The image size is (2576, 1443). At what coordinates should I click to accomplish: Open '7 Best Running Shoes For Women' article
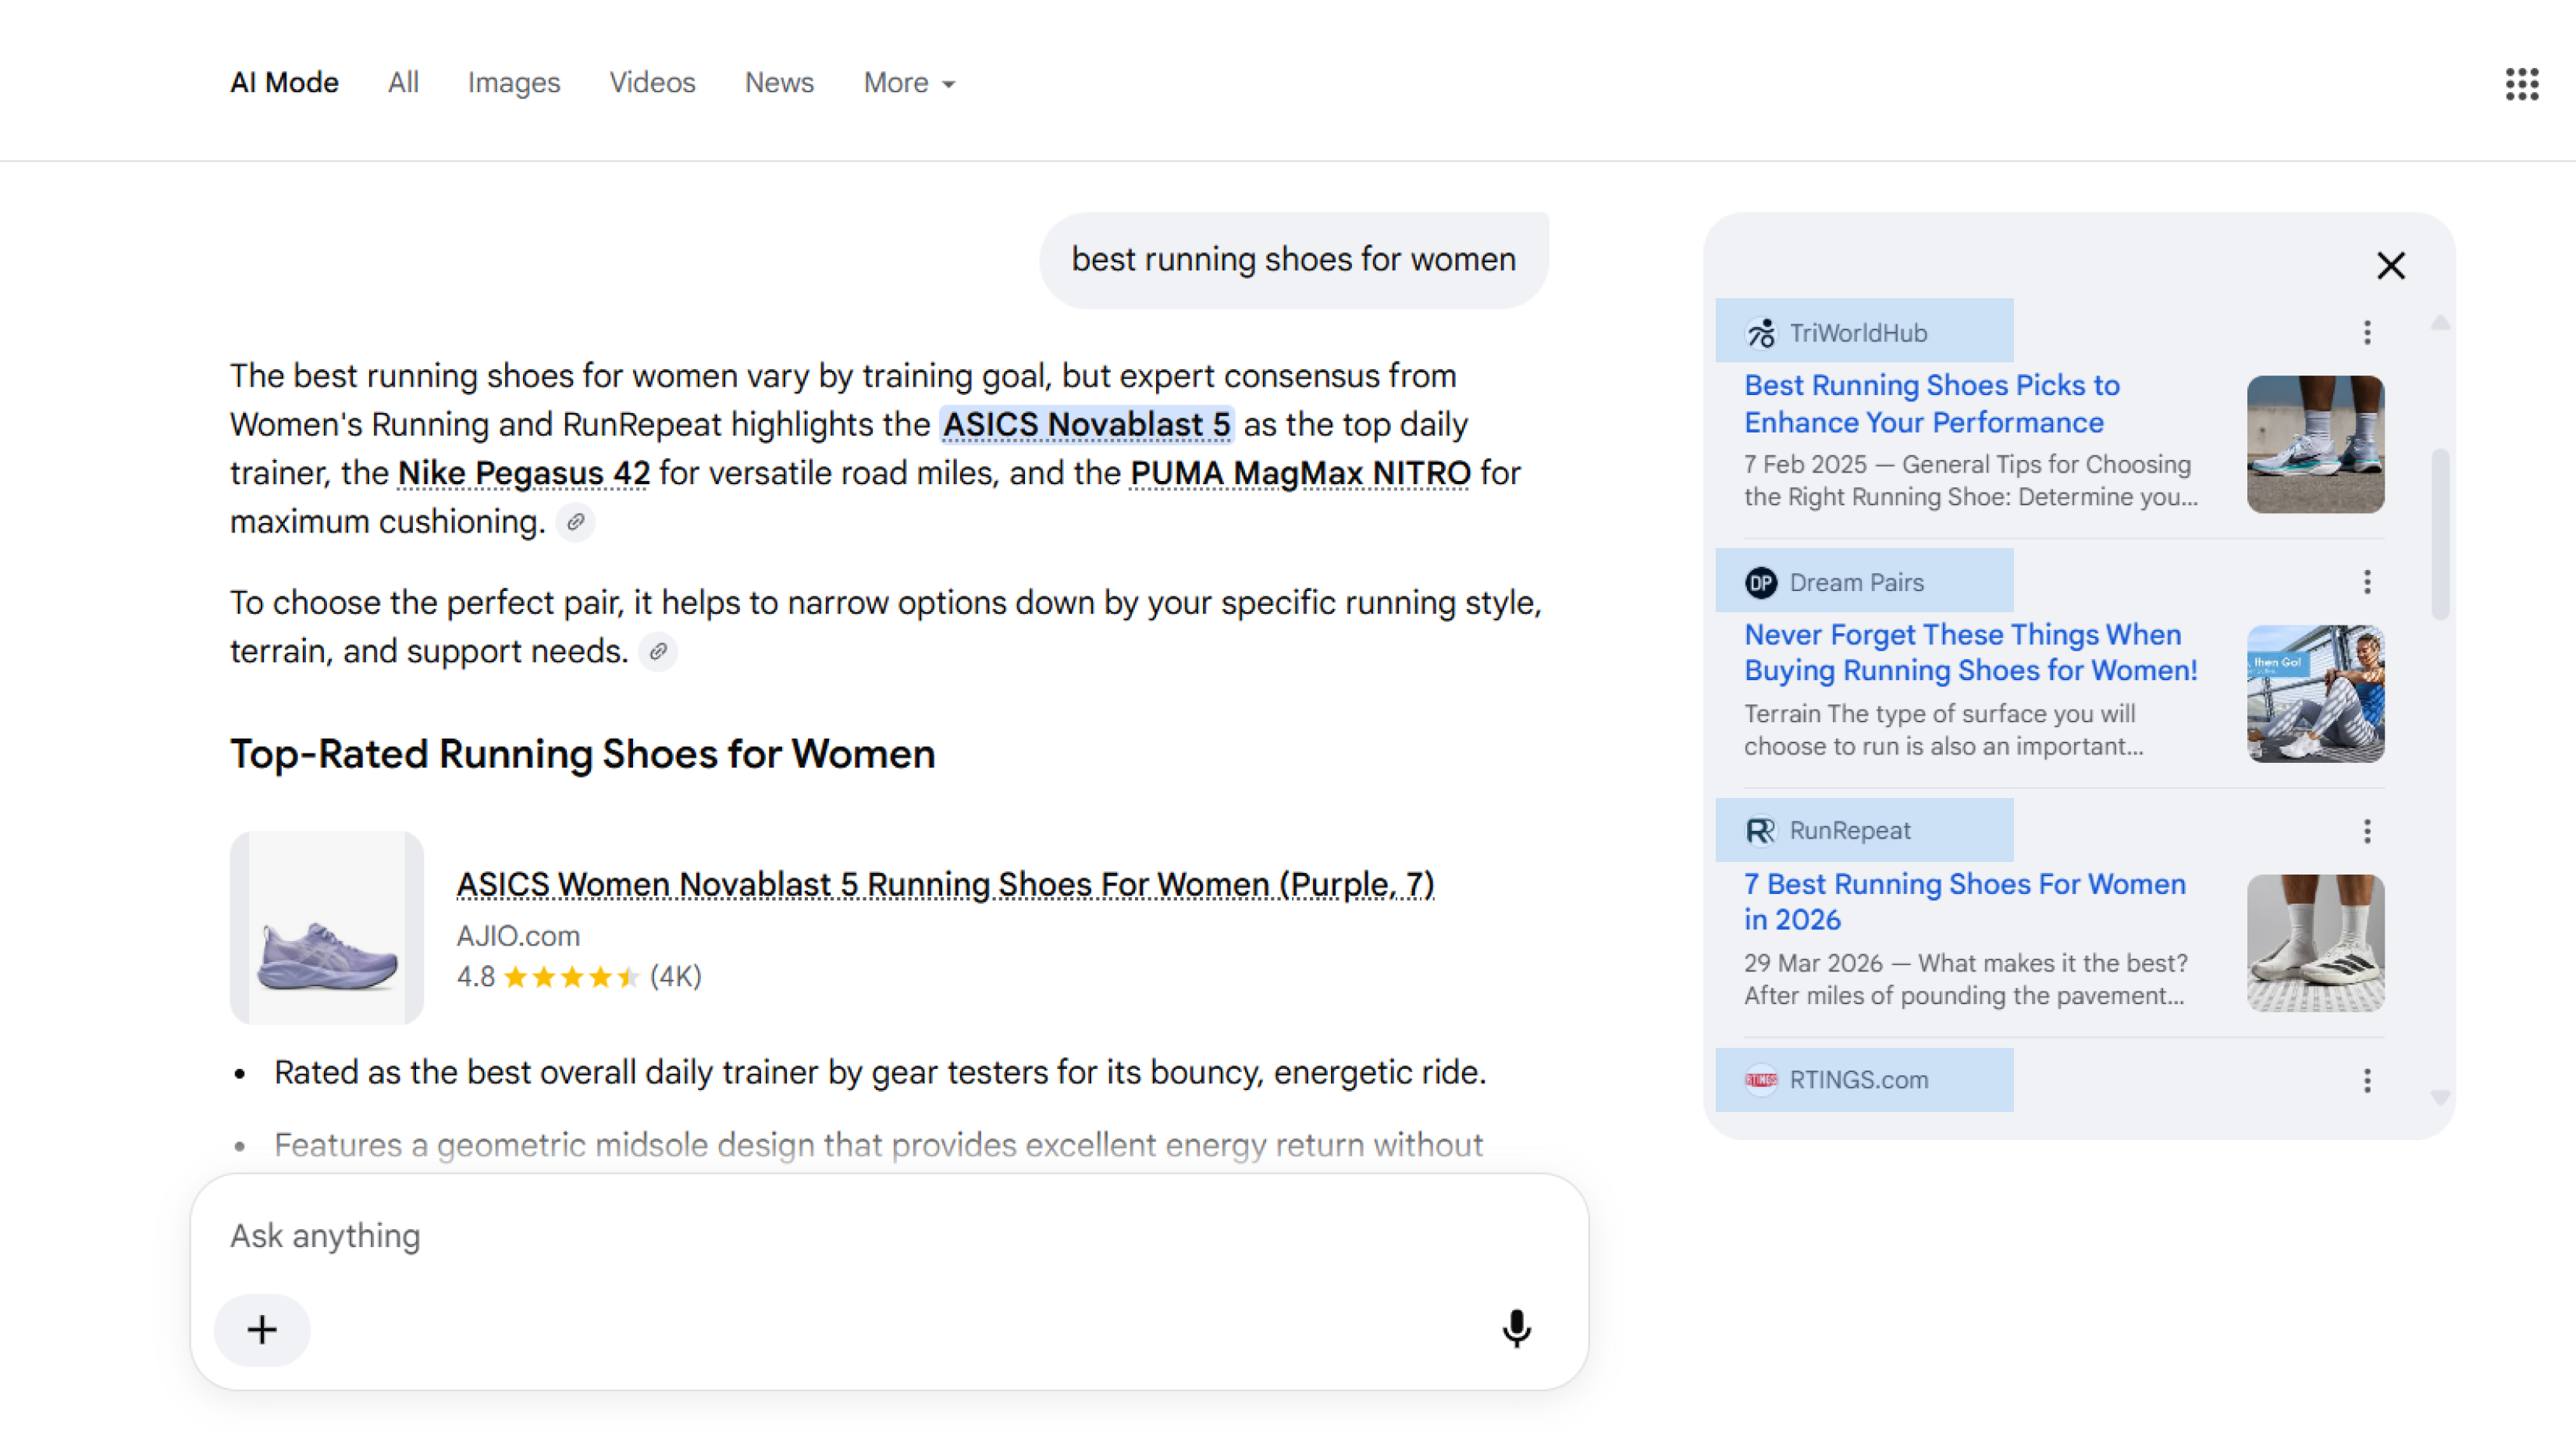coord(1965,902)
